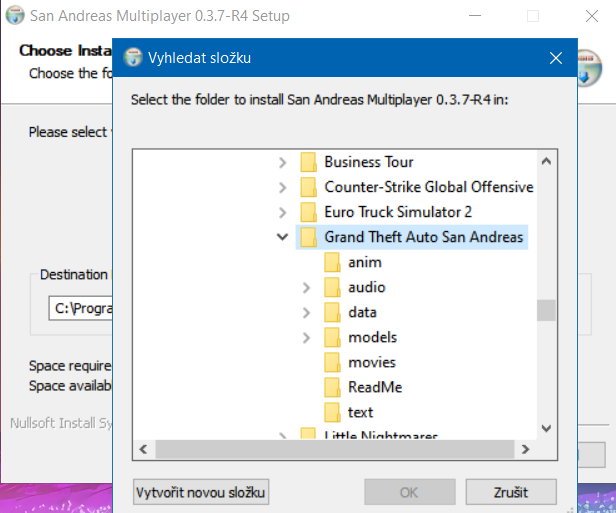Click the horizontal scrollbar thumb
This screenshot has width=616, height=513.
(x=335, y=449)
